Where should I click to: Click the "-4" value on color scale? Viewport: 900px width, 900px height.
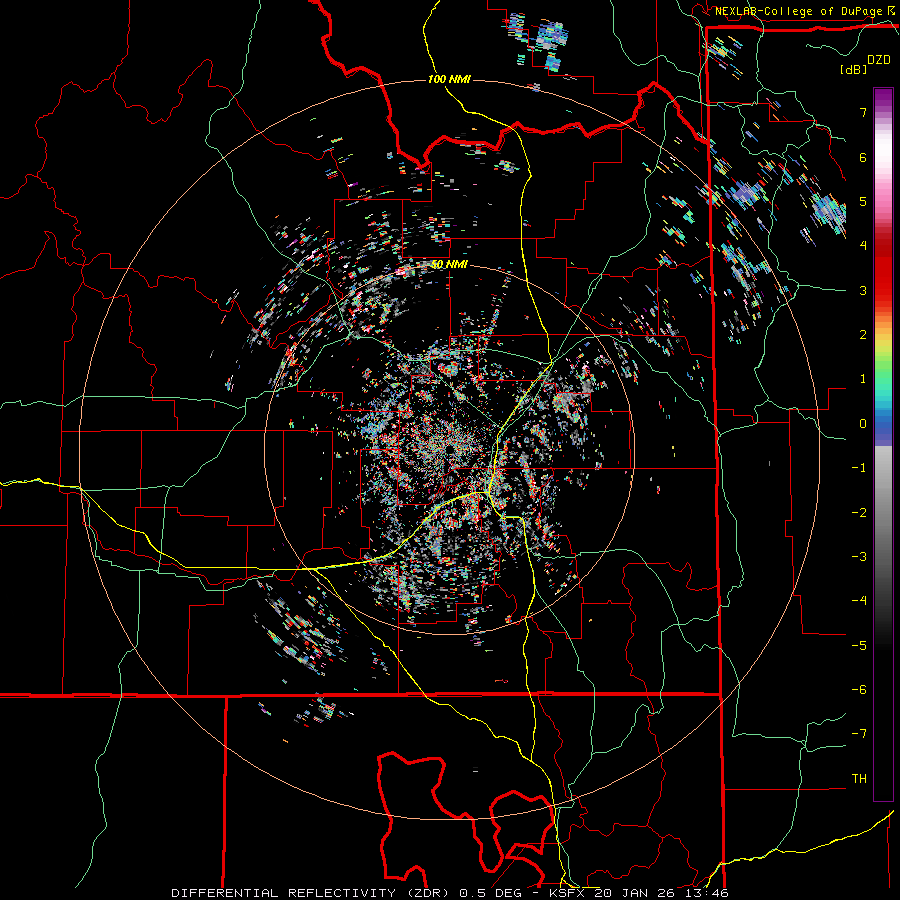coord(859,601)
